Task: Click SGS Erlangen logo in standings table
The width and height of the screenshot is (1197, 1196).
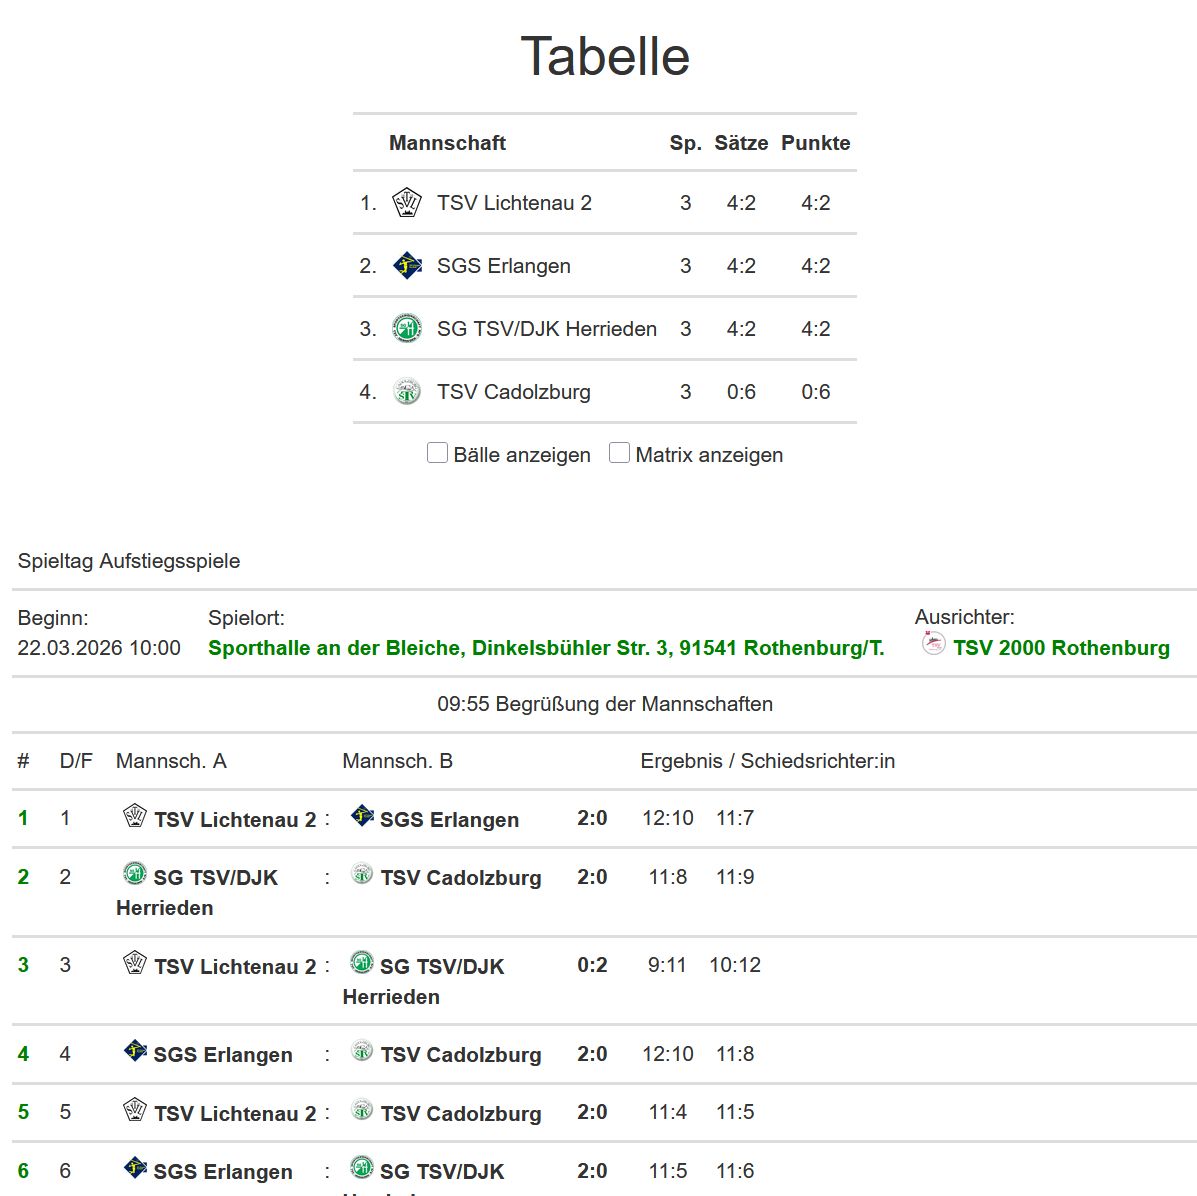Action: point(406,266)
